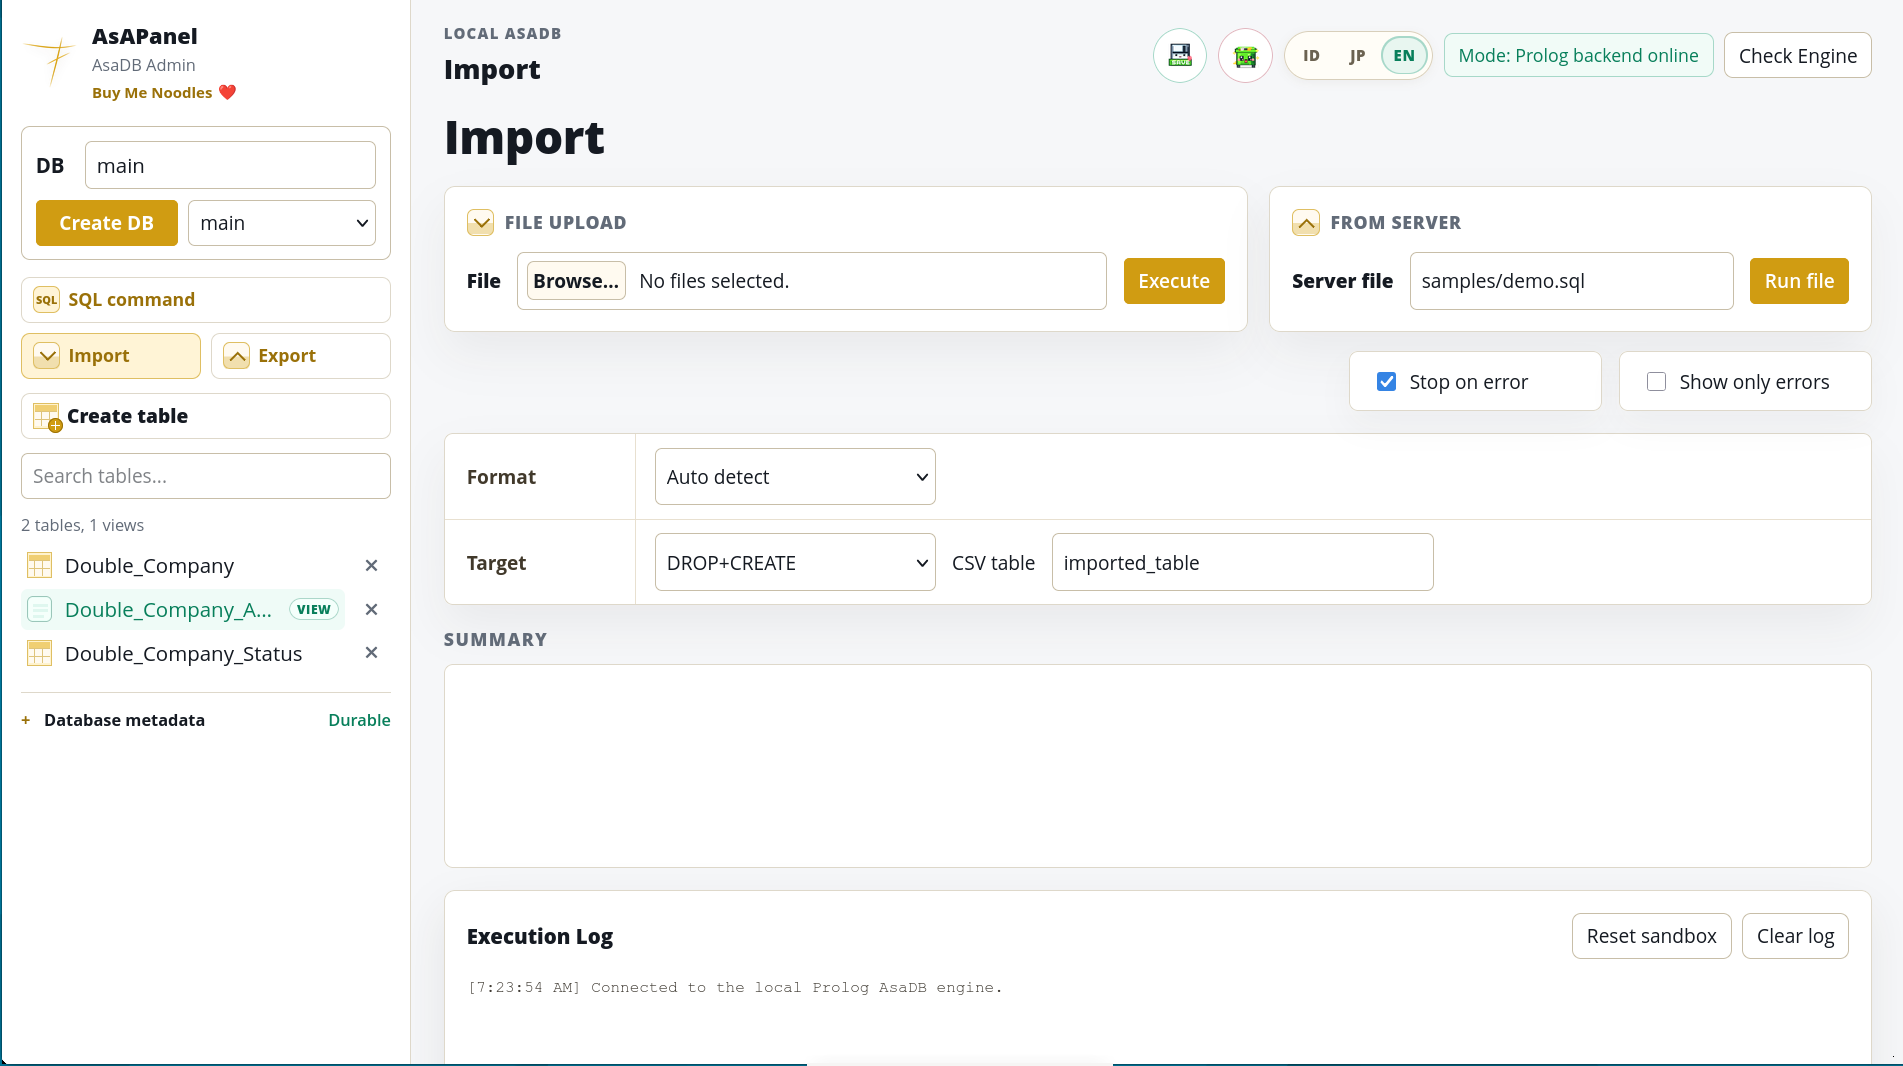Viewport: 1903px width, 1066px height.
Task: Click the Save floppy disk icon
Action: (x=1180, y=56)
